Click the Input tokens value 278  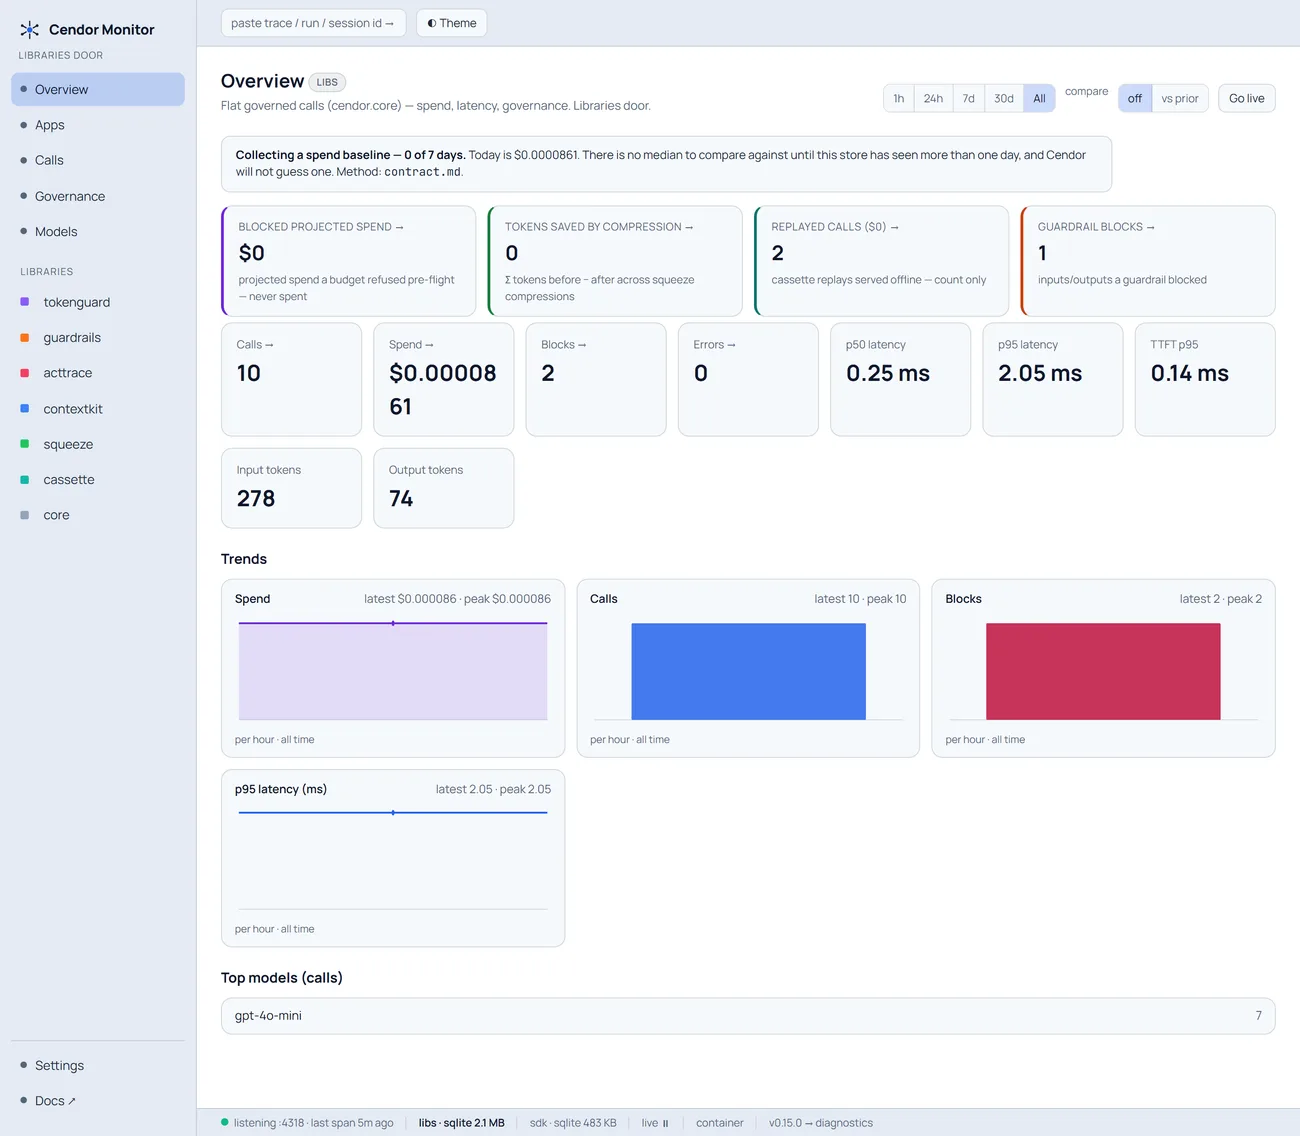[256, 498]
